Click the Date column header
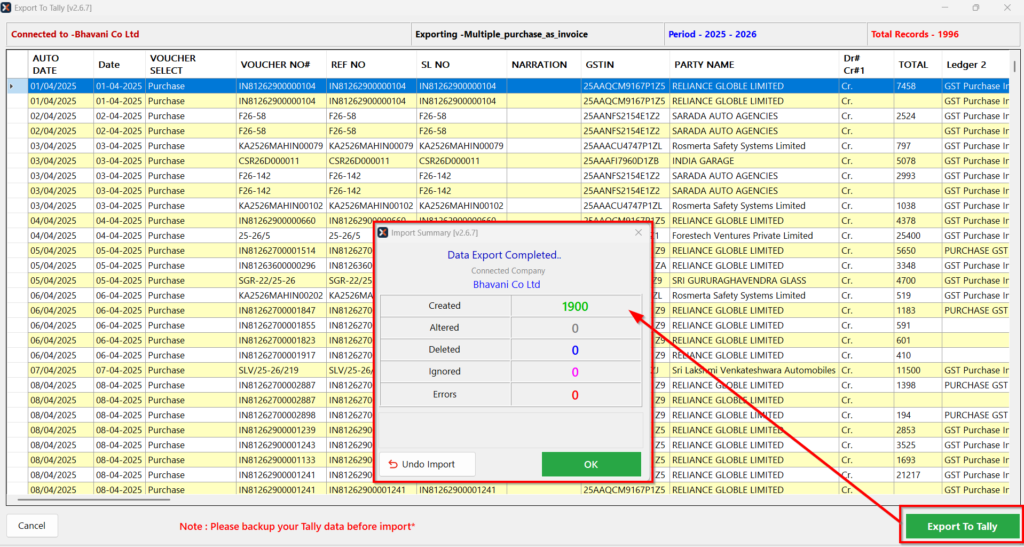 (120, 65)
